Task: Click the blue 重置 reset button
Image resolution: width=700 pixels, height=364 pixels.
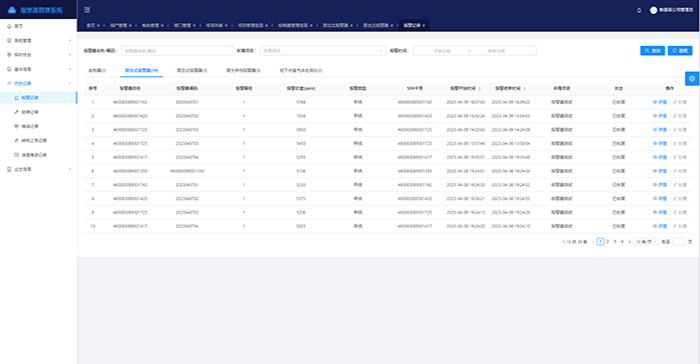Action: 680,51
